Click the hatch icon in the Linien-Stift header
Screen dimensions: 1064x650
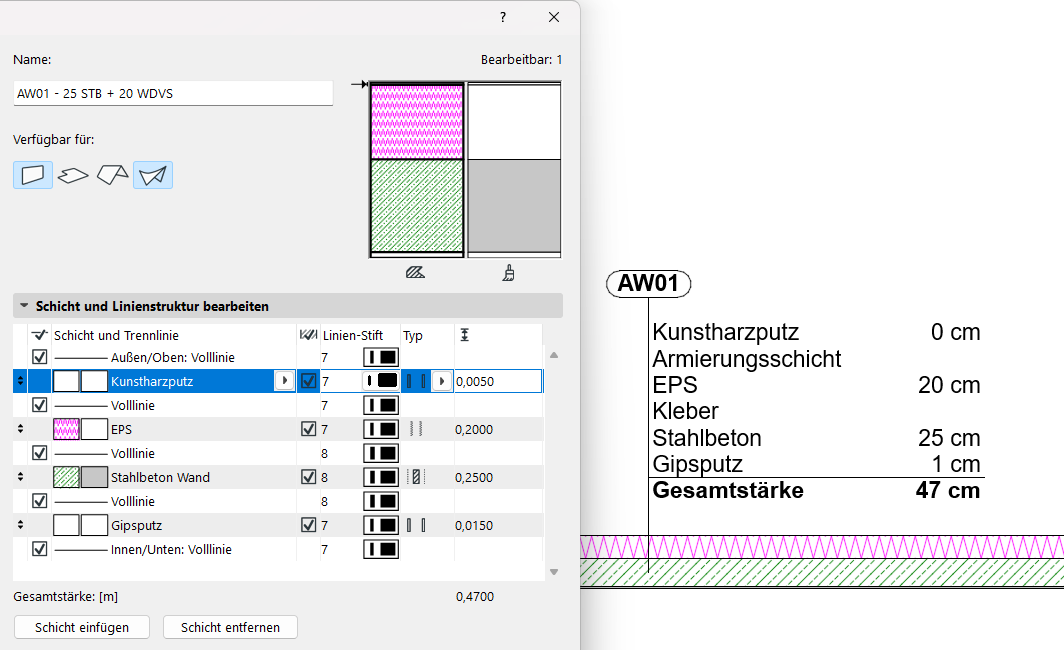308,335
